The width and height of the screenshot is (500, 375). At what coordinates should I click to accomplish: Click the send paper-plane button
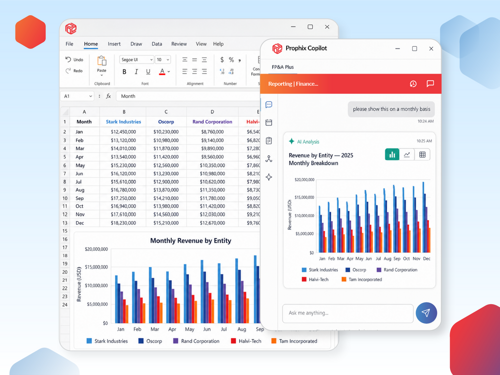click(x=426, y=313)
